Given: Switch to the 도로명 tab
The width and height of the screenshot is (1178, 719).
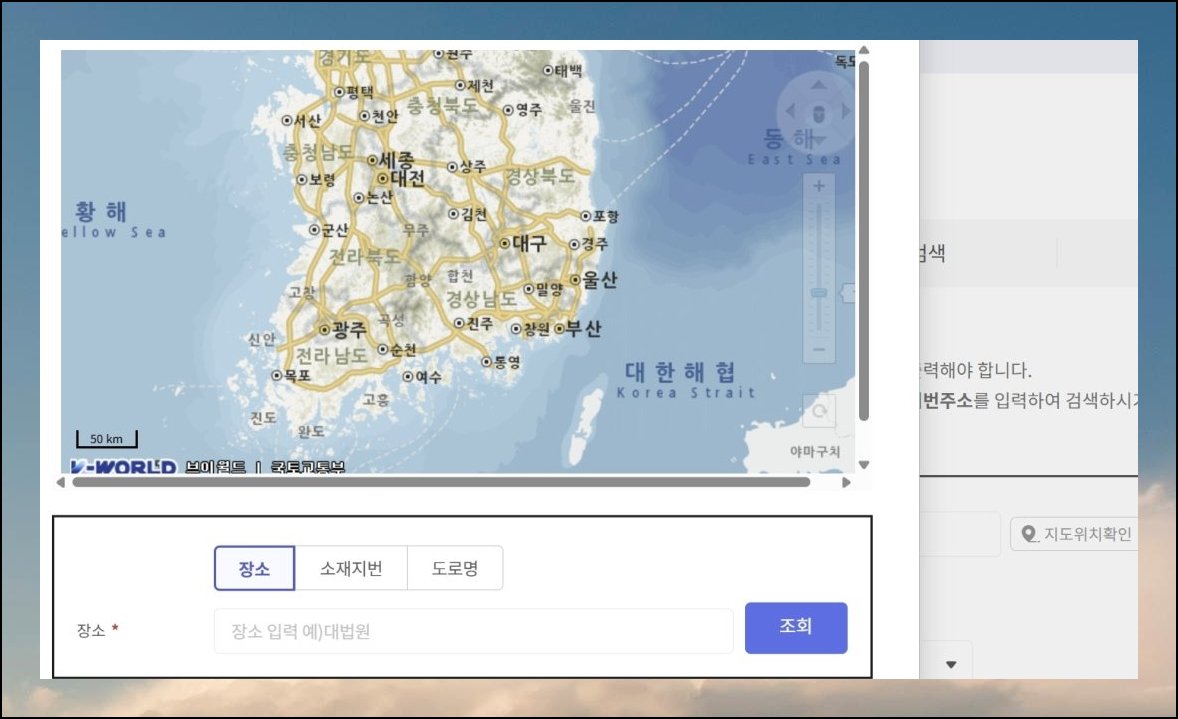Looking at the screenshot, I should coord(455,568).
